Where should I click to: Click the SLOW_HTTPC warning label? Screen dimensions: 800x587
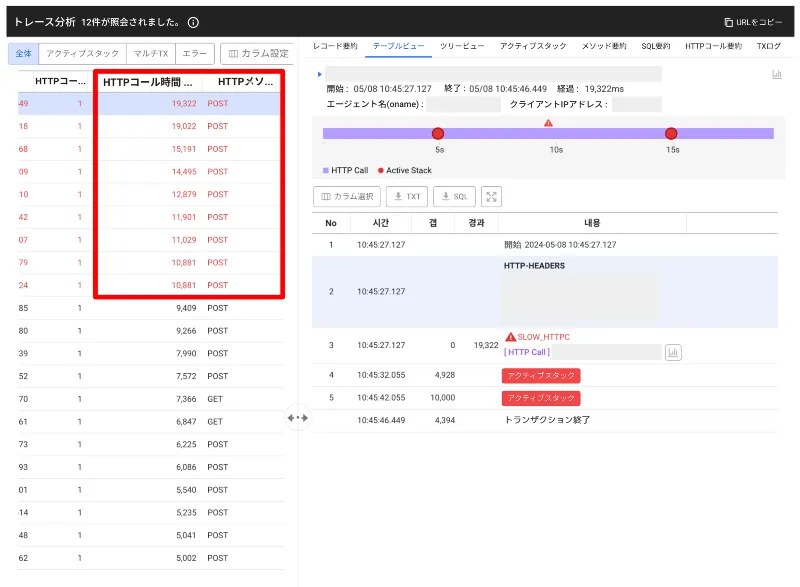point(537,337)
